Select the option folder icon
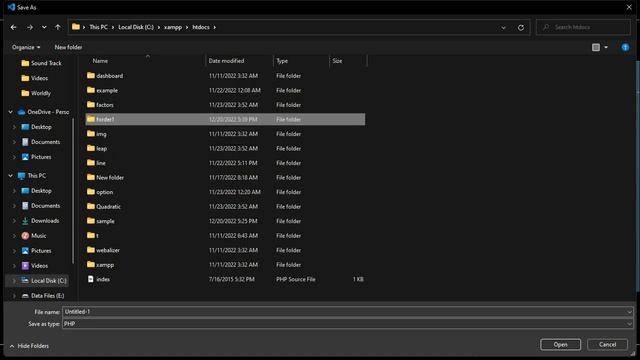The width and height of the screenshot is (640, 360). [91, 191]
